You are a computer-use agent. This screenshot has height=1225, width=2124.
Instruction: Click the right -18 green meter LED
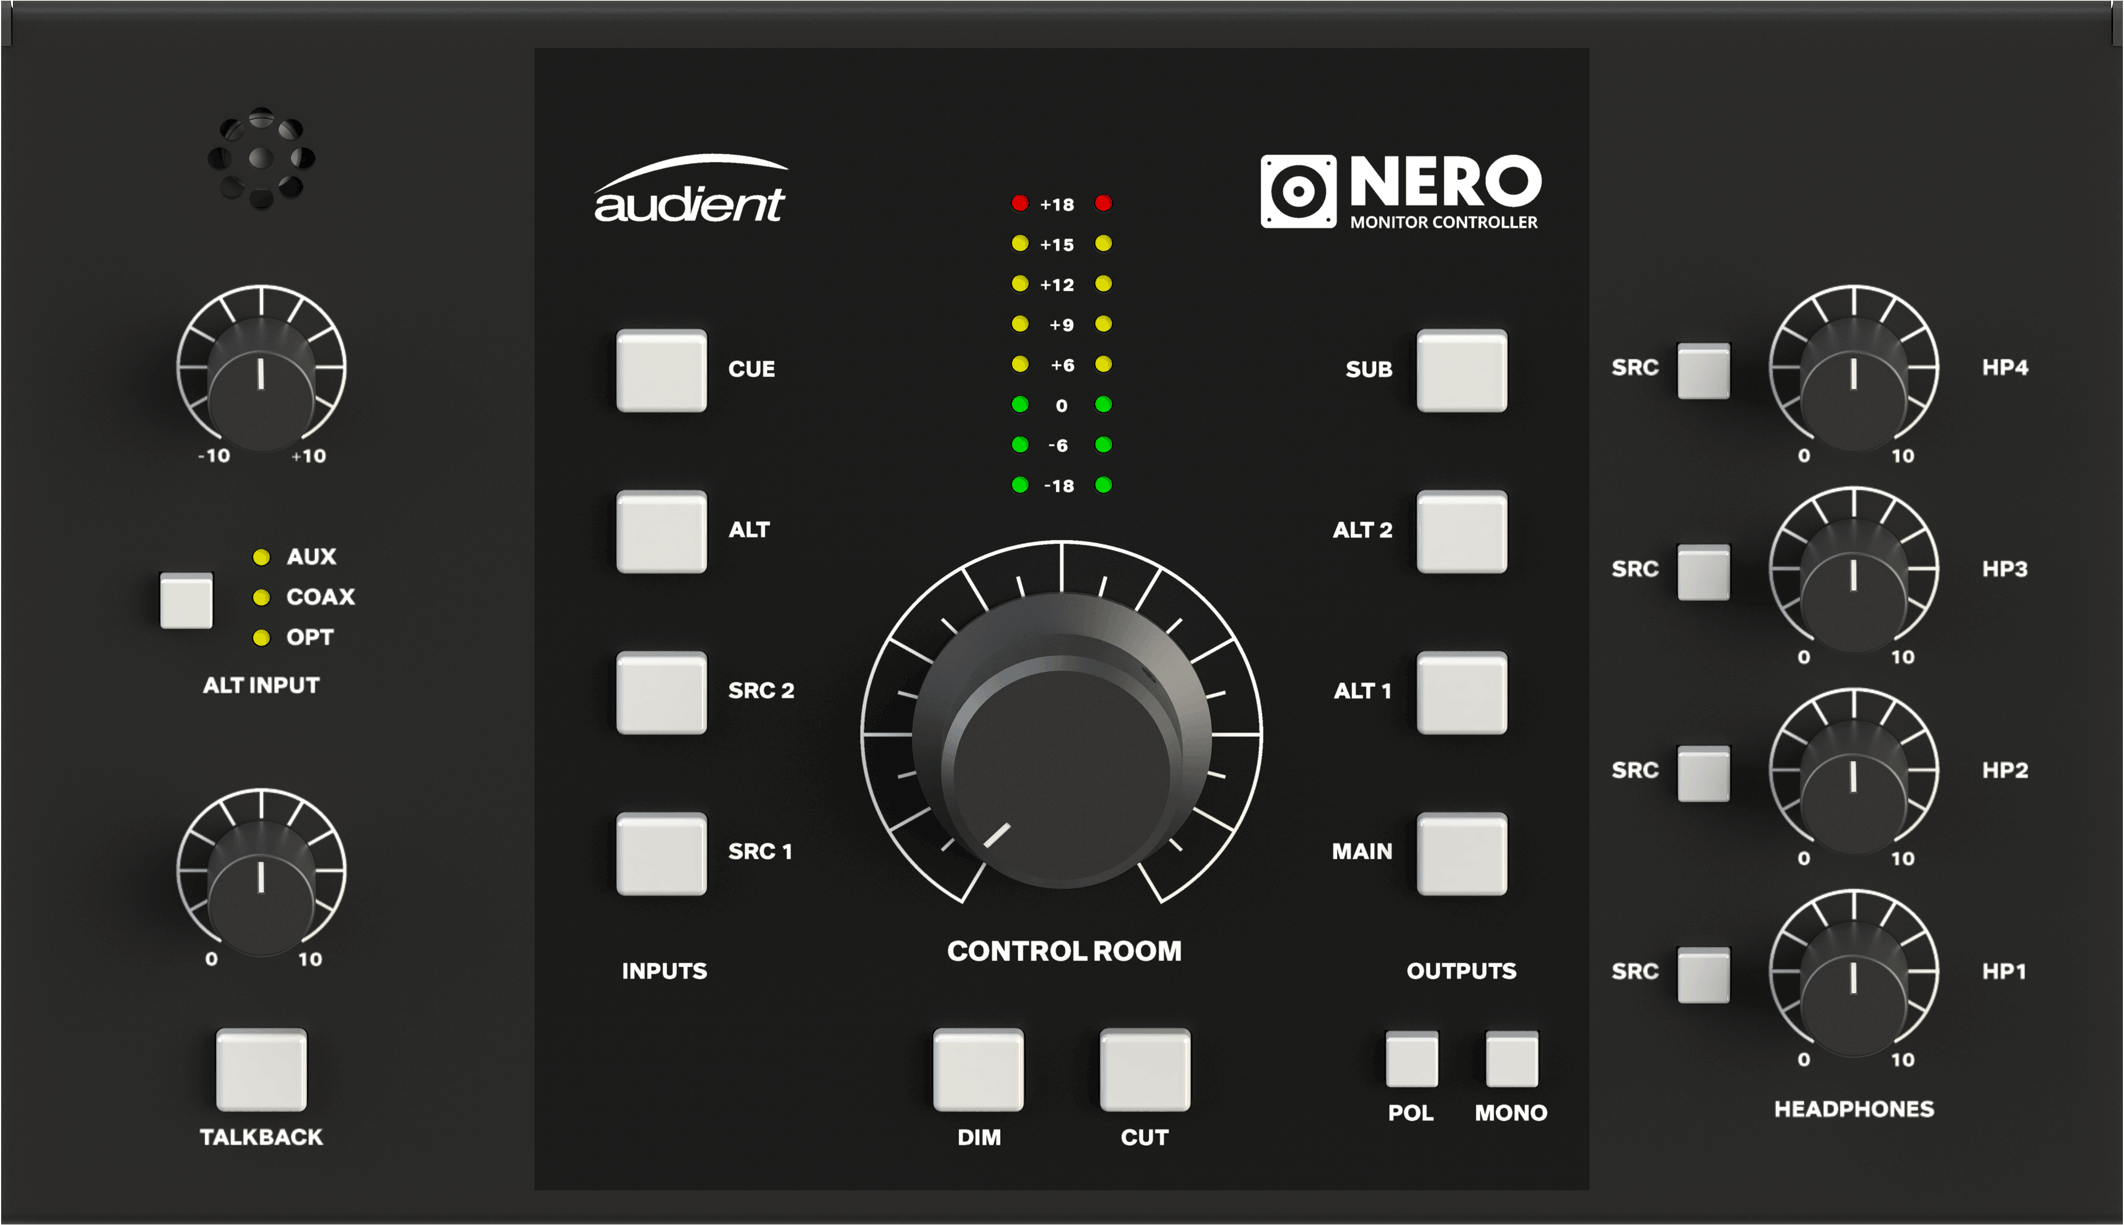(x=1103, y=485)
